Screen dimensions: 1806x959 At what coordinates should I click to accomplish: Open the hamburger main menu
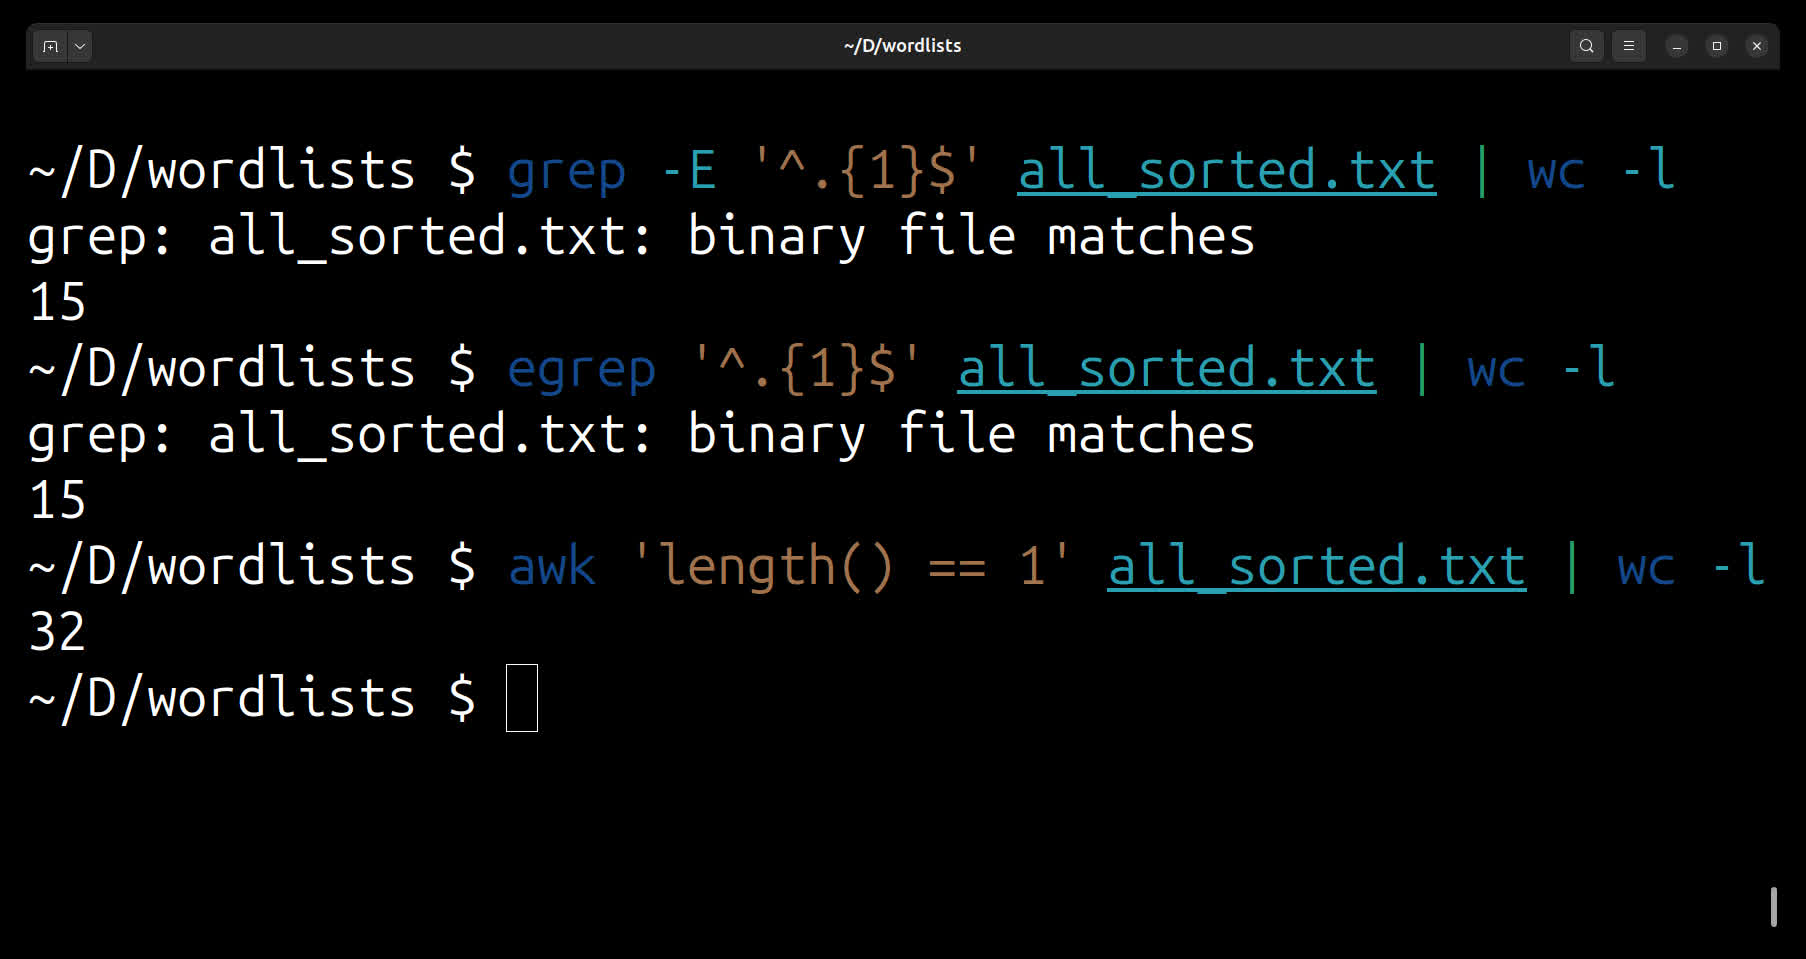(1628, 46)
